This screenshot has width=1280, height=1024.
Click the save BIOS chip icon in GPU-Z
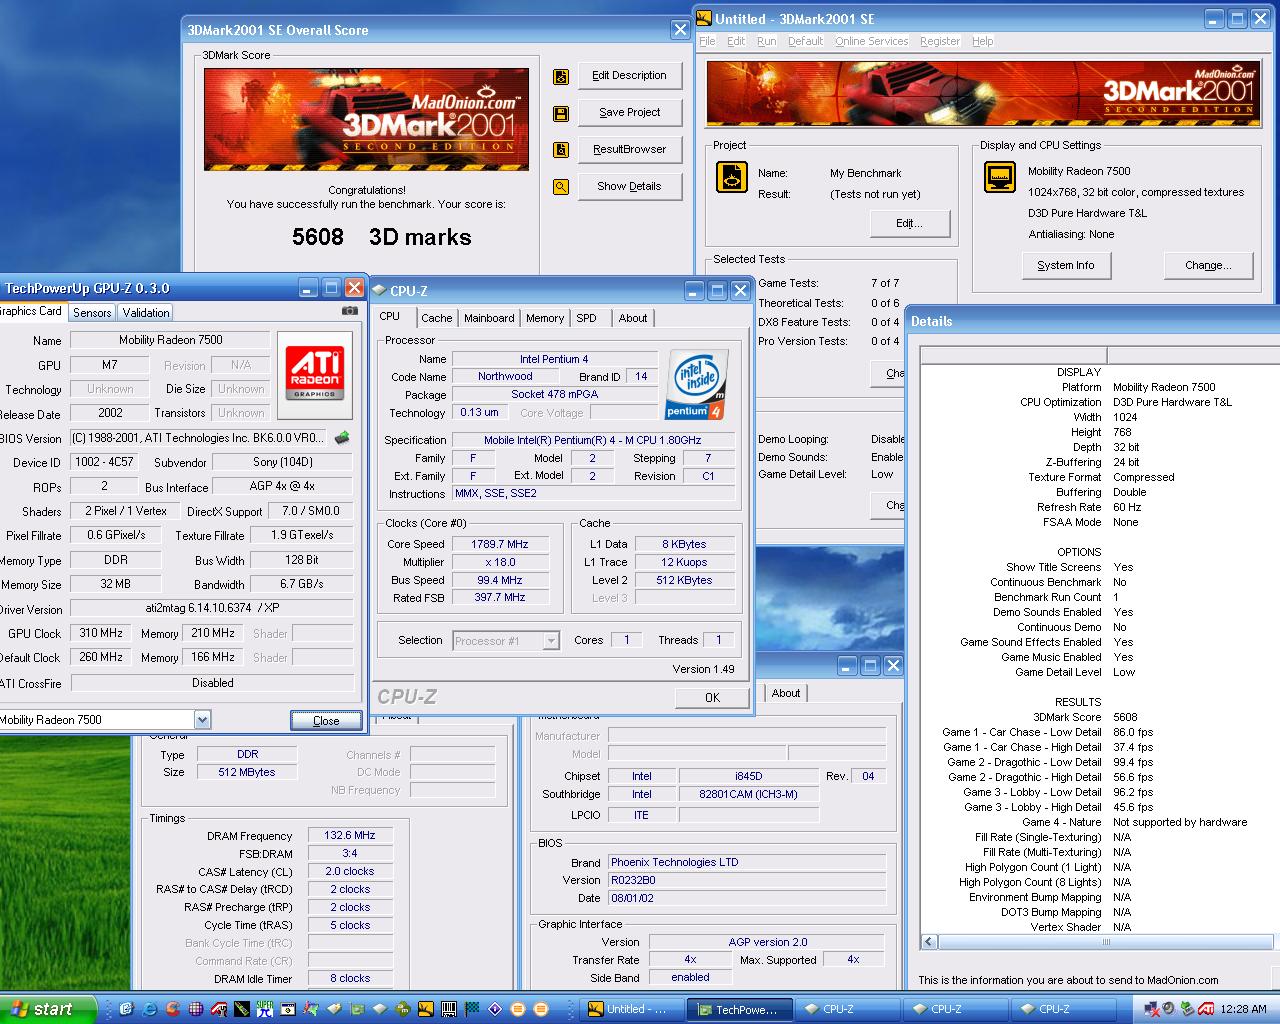[342, 438]
